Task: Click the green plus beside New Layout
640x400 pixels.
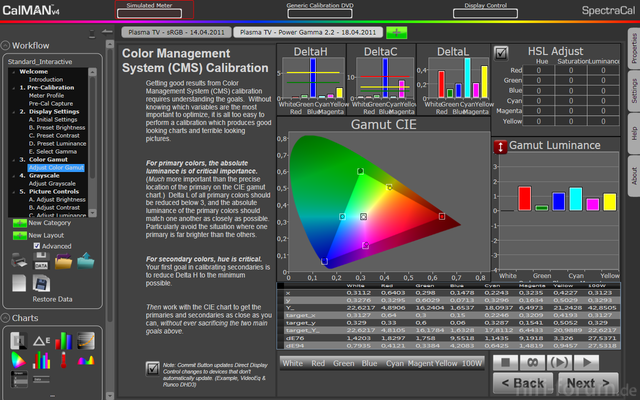Action: click(x=19, y=236)
